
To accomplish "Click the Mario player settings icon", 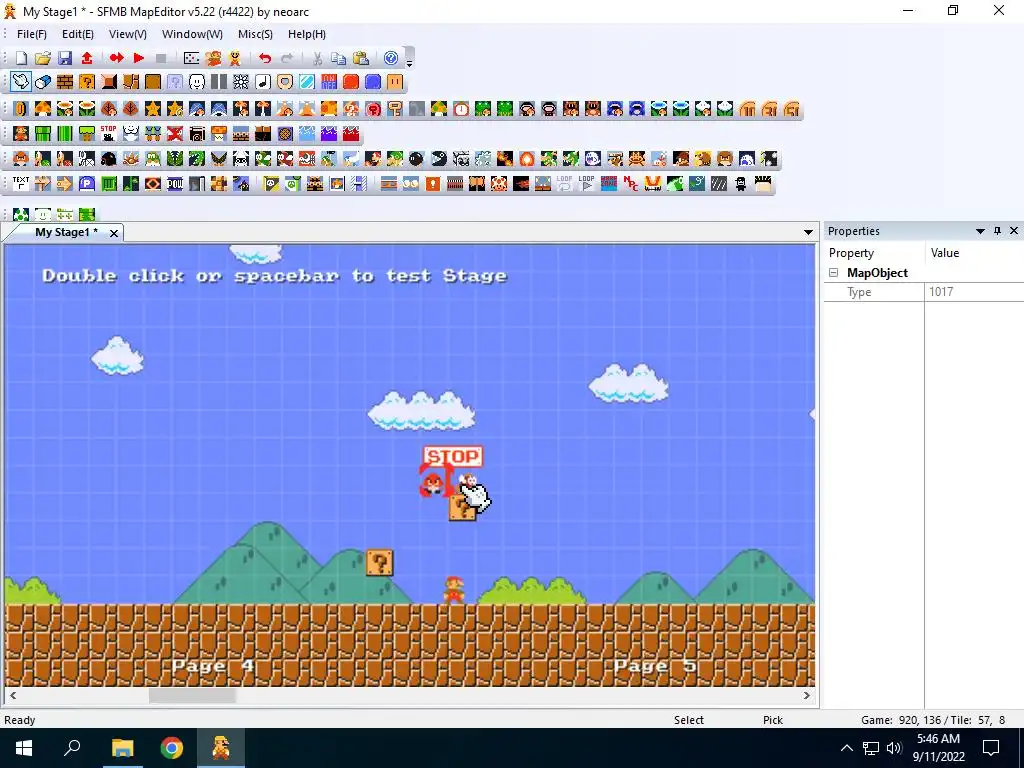I will 235,58.
